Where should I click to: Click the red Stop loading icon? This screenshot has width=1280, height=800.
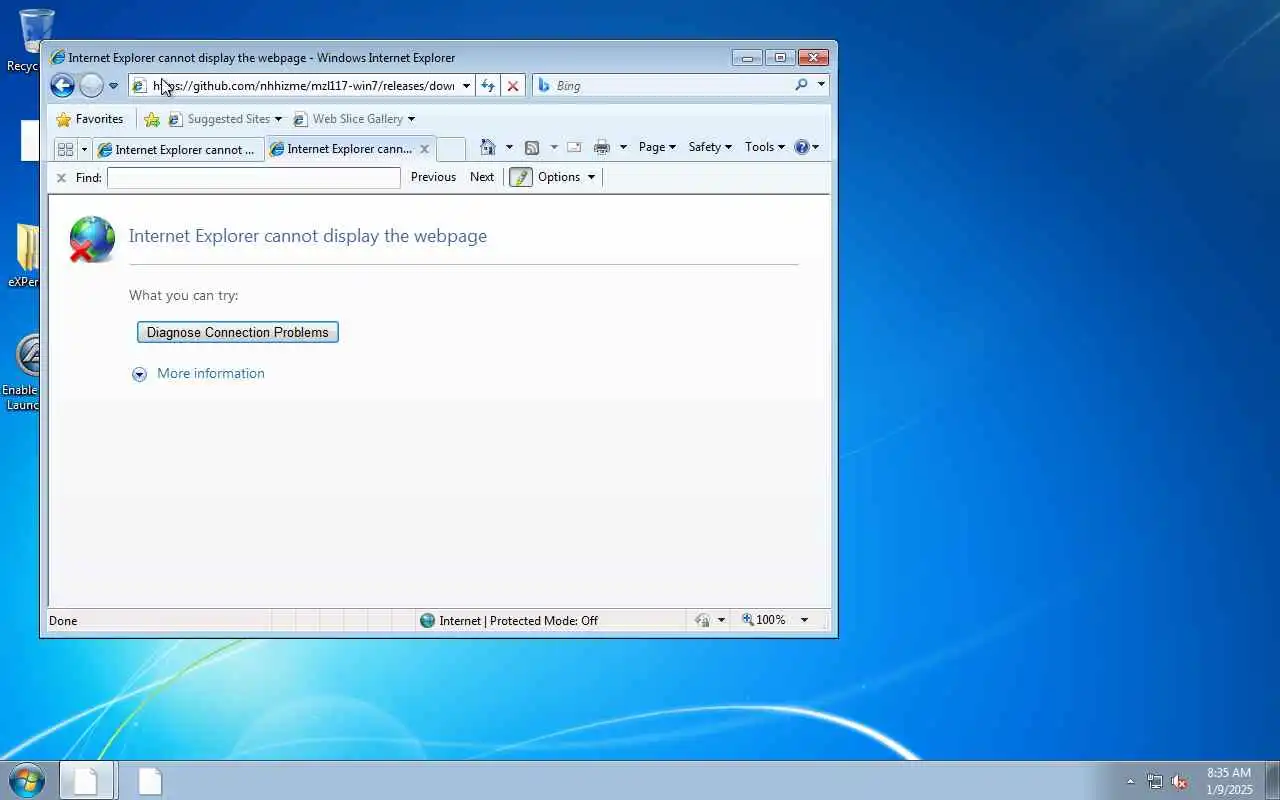[x=513, y=86]
